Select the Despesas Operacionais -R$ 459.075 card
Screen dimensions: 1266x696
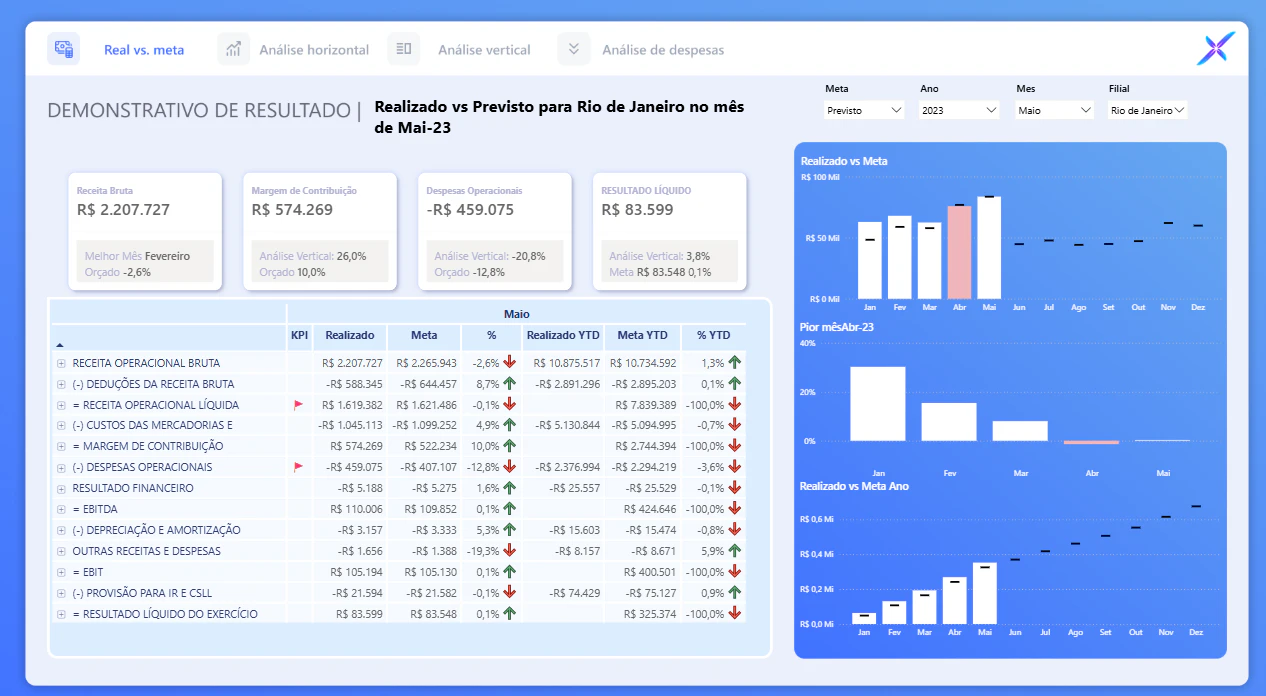494,231
